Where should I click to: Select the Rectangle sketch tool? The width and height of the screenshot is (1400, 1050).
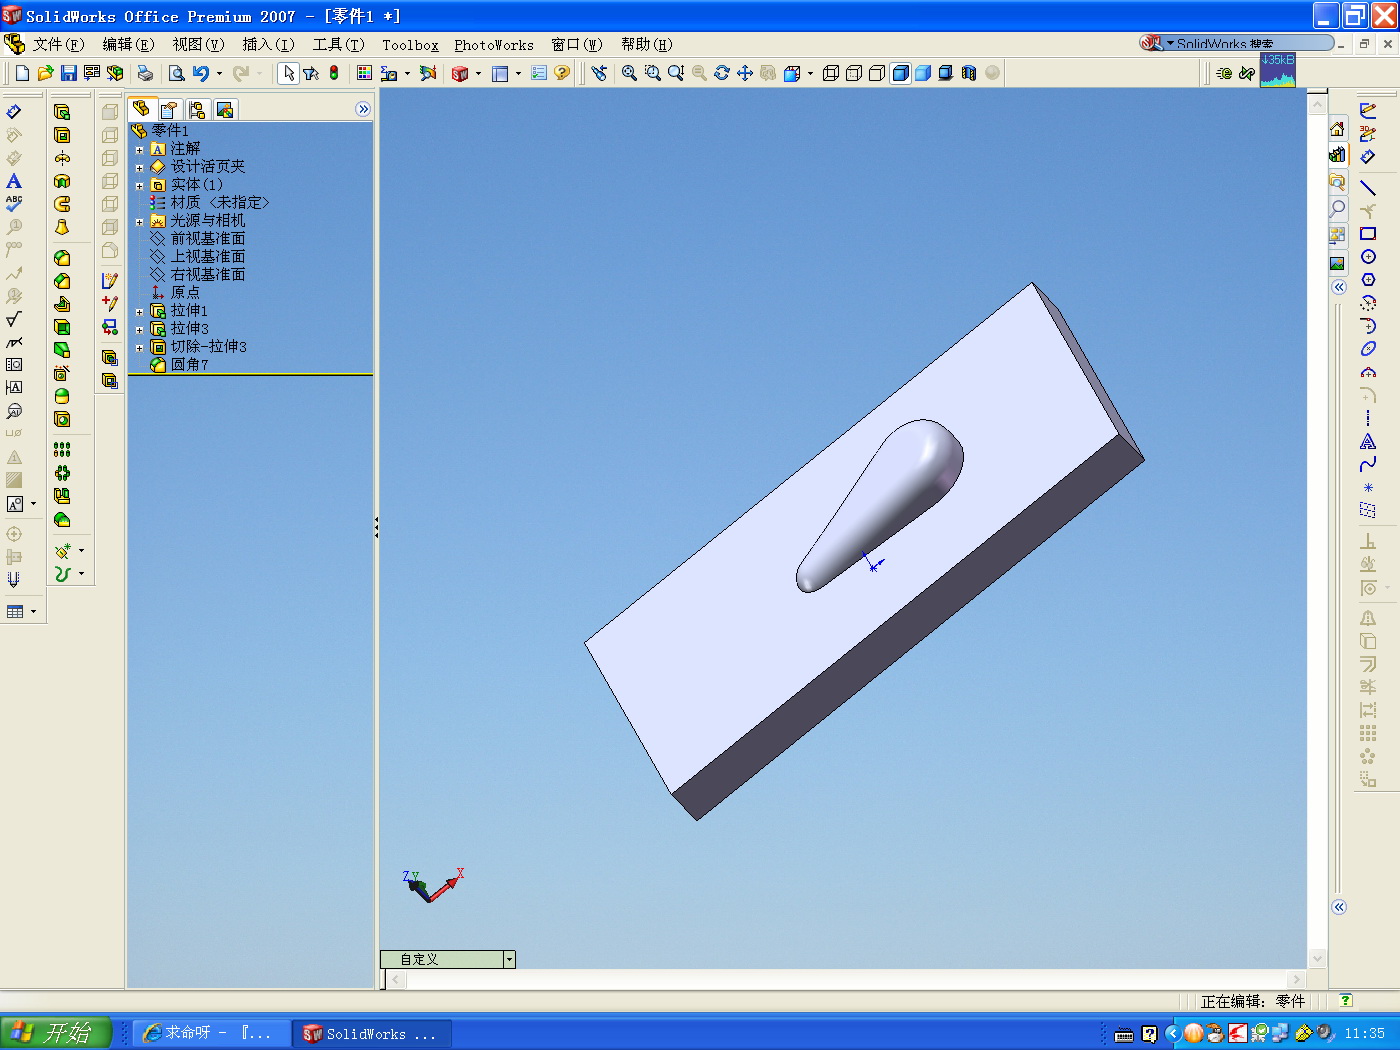[x=1368, y=234]
